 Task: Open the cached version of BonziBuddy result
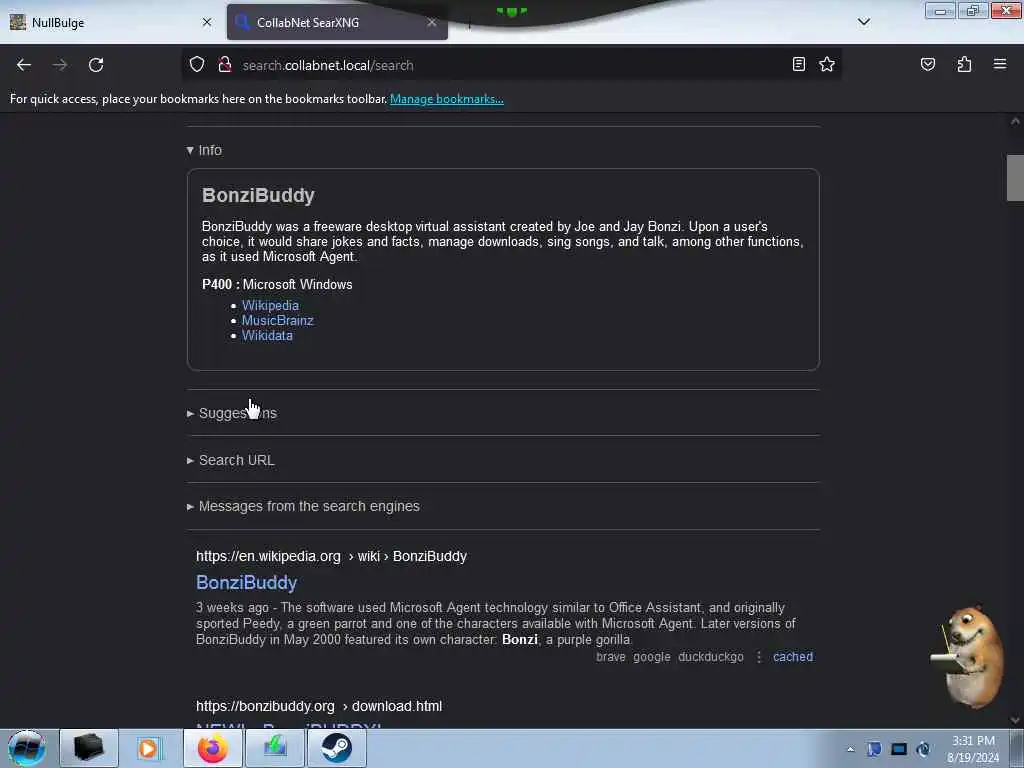point(793,657)
